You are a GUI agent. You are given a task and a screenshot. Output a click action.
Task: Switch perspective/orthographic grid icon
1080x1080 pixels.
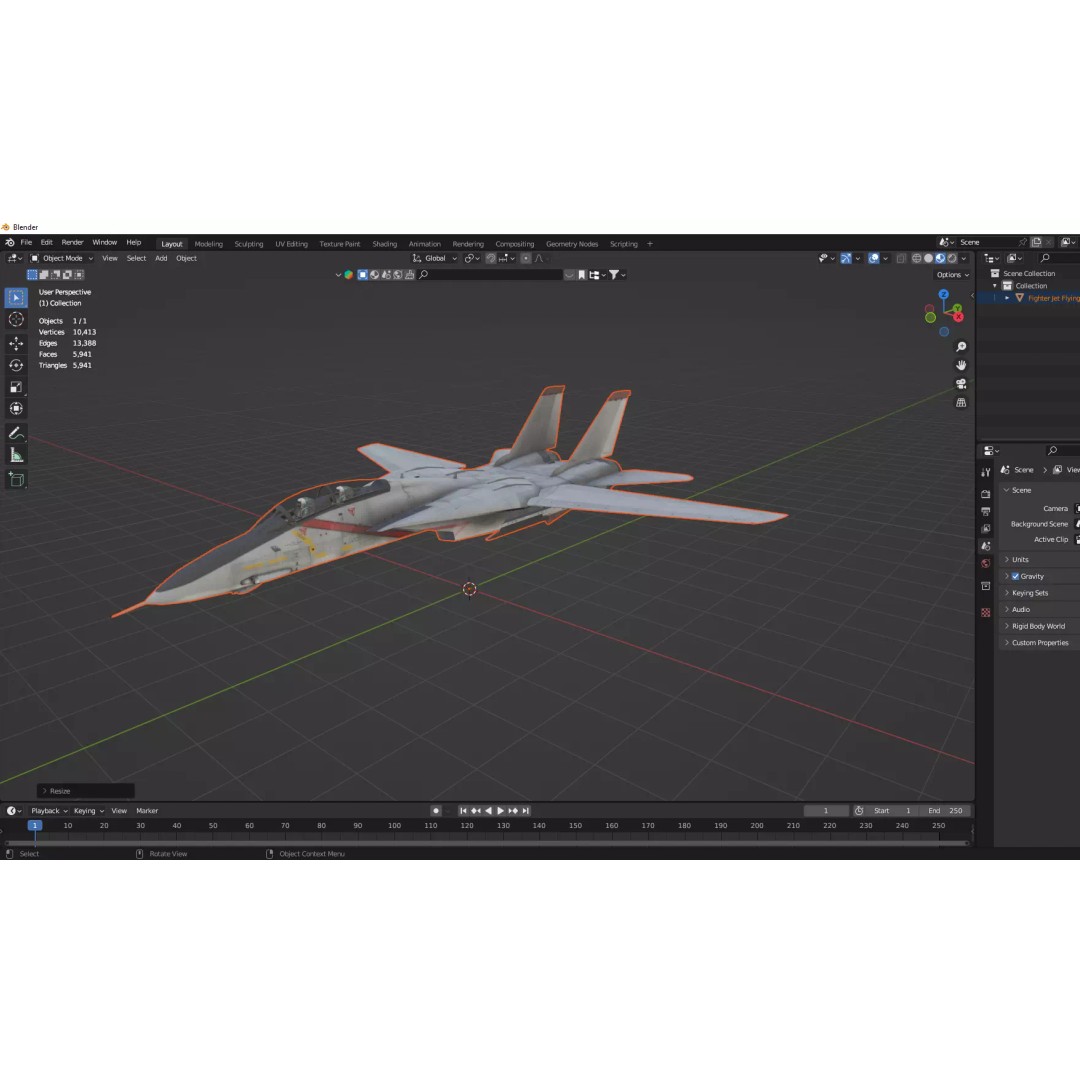pos(961,402)
